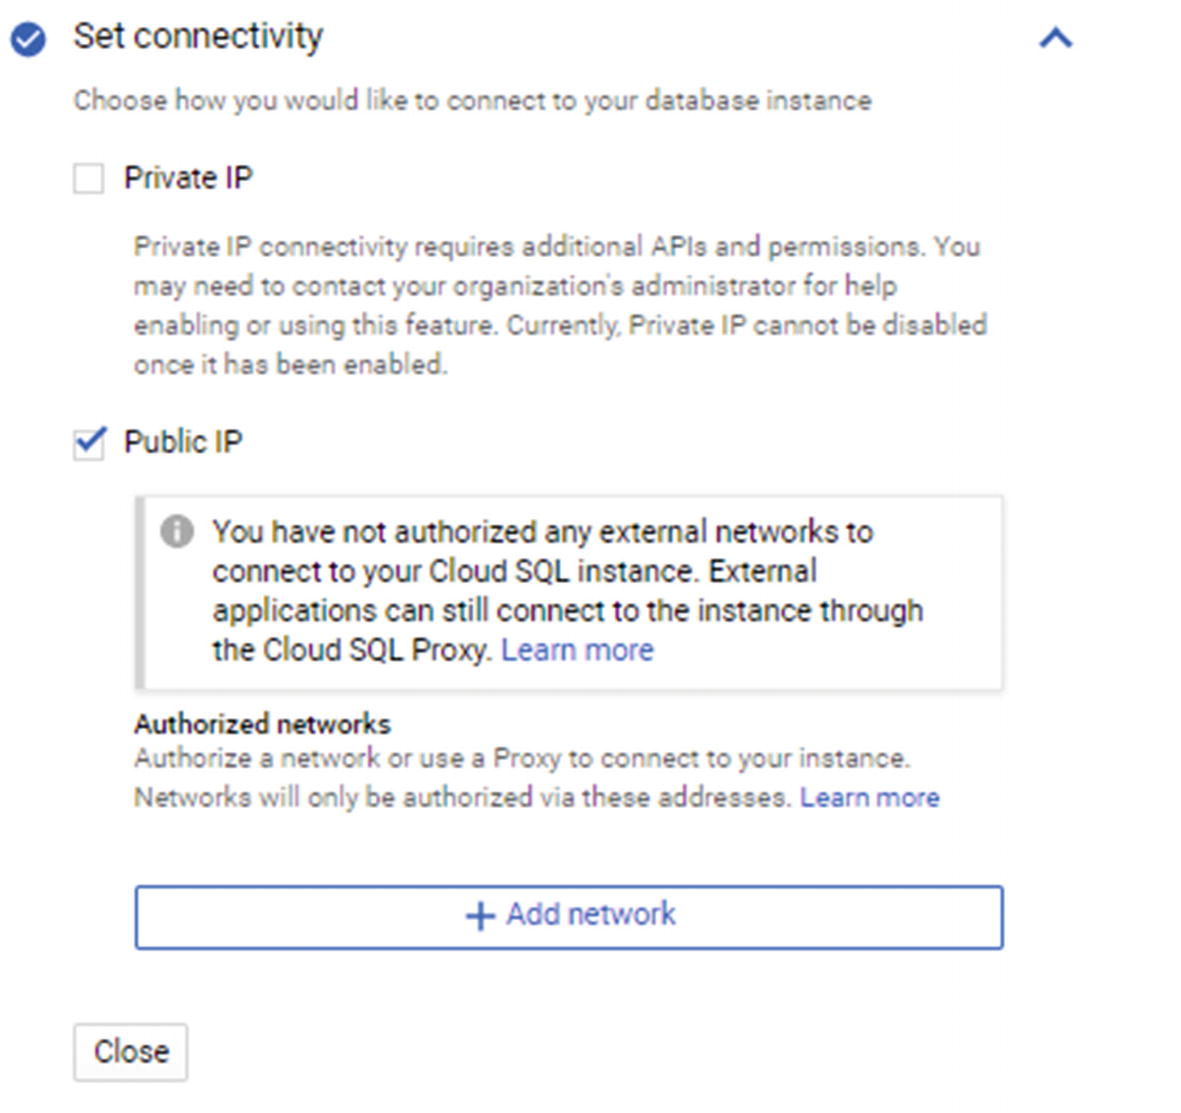Open Learn more link under Authorized networks
The image size is (1181, 1113).
click(869, 797)
